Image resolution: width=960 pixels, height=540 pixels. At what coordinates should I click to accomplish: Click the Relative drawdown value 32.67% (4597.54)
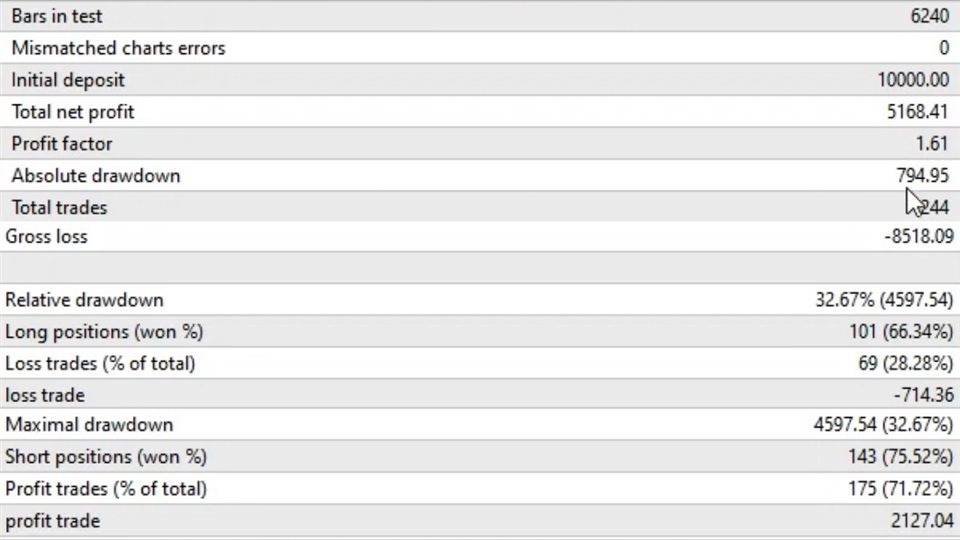(884, 300)
